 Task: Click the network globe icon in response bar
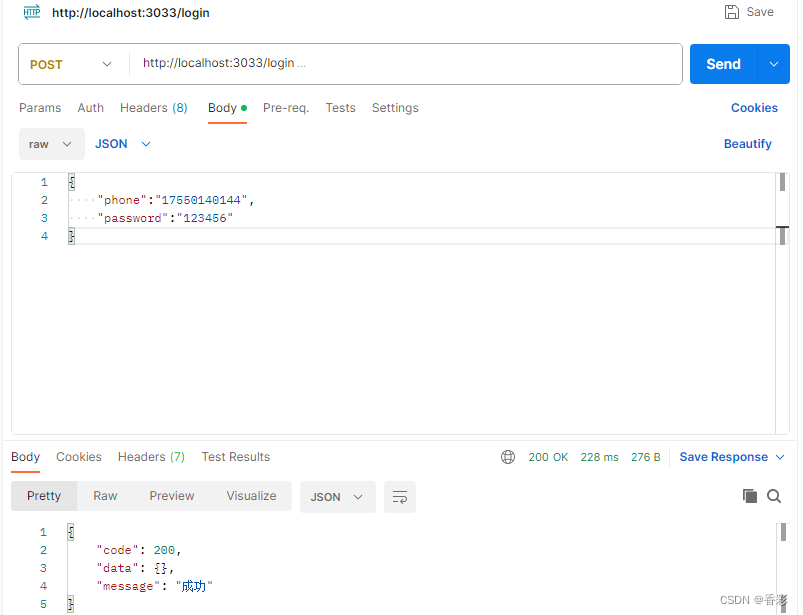(x=508, y=457)
